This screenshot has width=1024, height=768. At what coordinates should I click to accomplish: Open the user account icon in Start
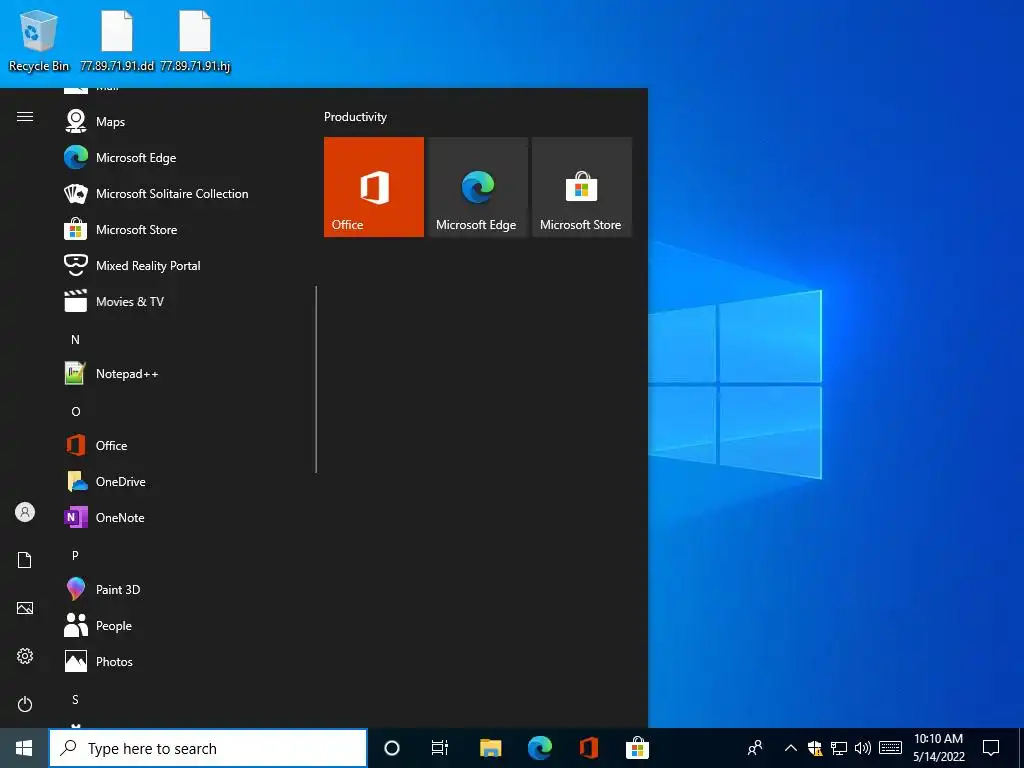point(25,512)
